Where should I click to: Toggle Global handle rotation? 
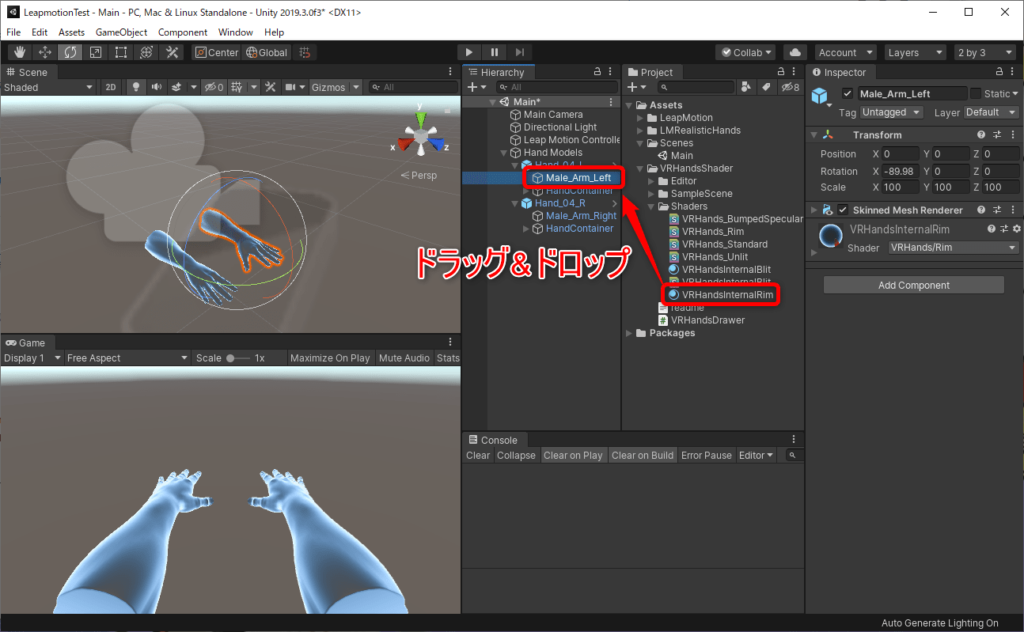click(x=266, y=52)
